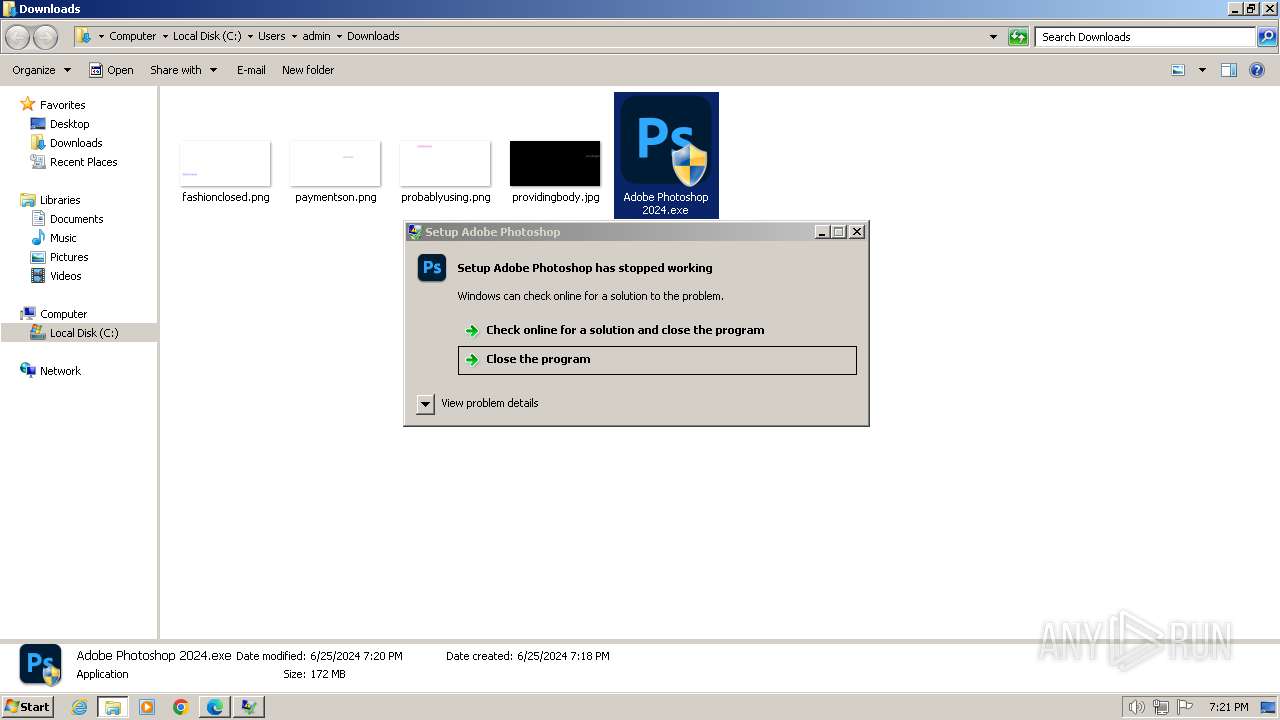
Task: Click the Search Downloads field
Action: (1145, 37)
